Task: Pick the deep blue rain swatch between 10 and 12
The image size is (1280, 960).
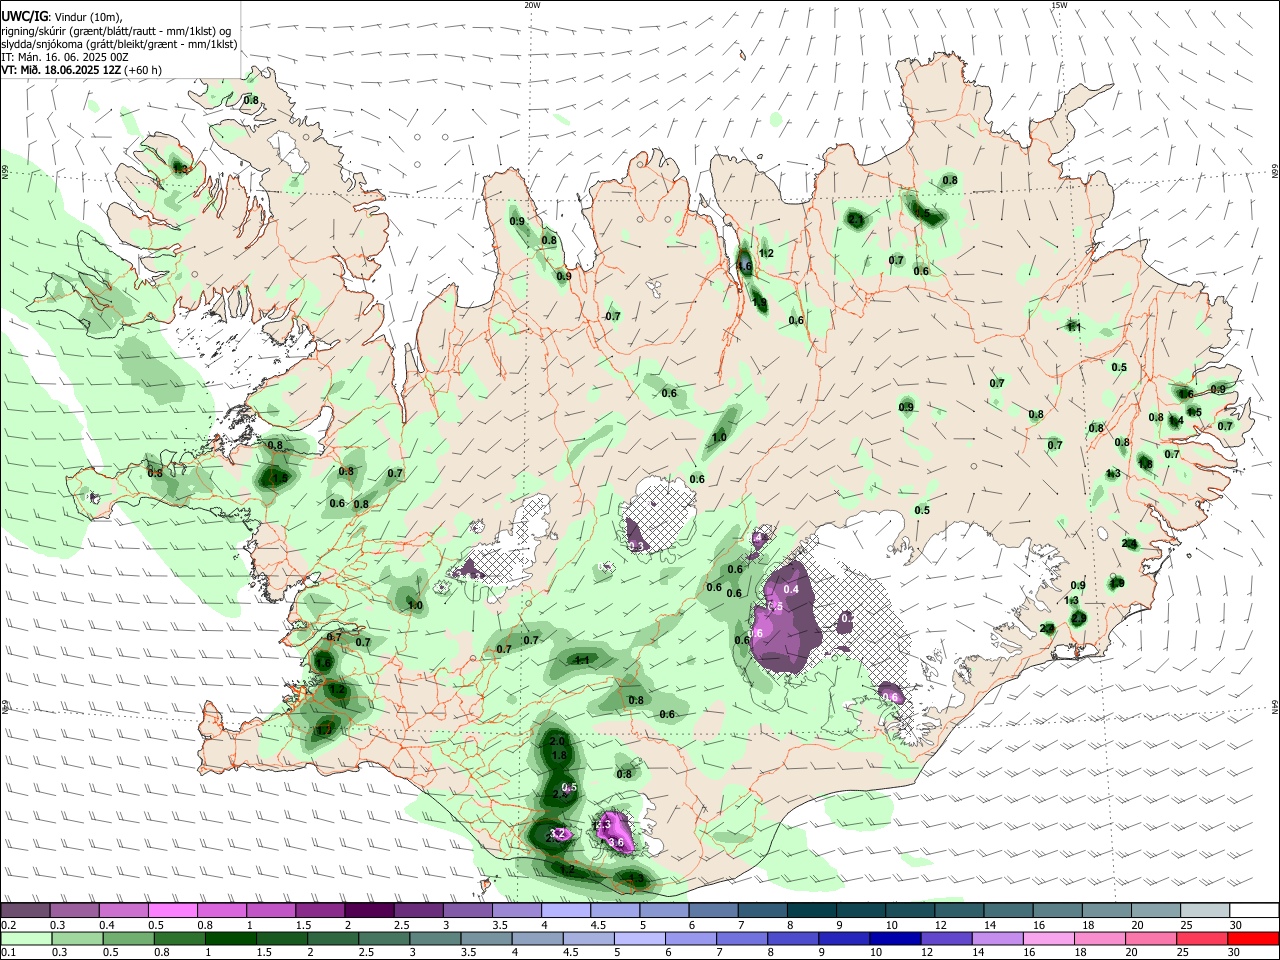Action: [895, 938]
